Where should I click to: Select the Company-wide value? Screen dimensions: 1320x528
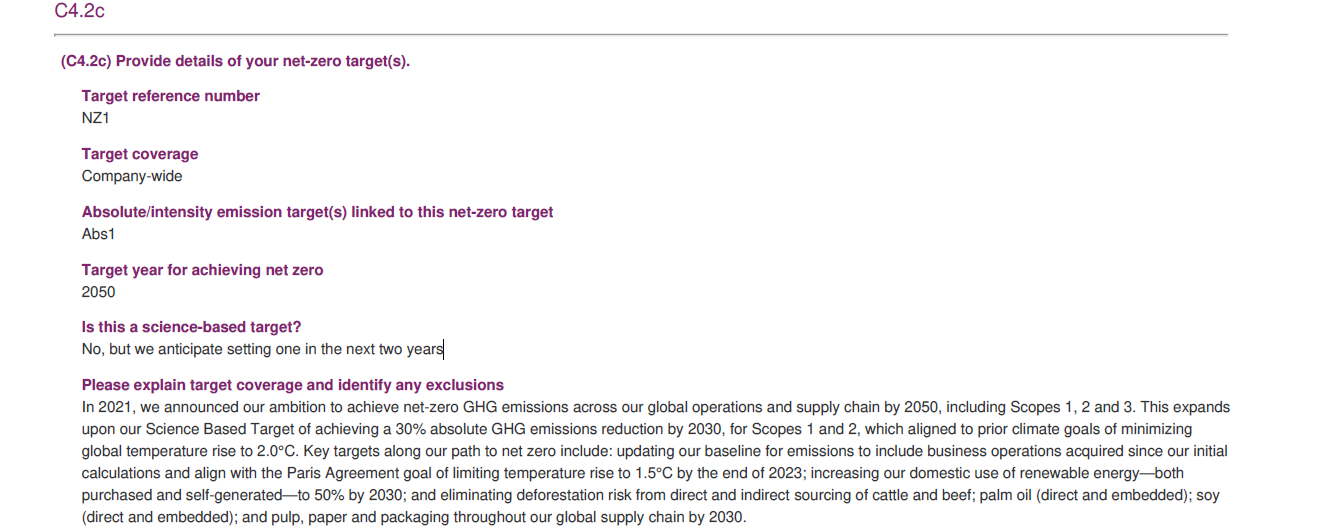[x=132, y=176]
